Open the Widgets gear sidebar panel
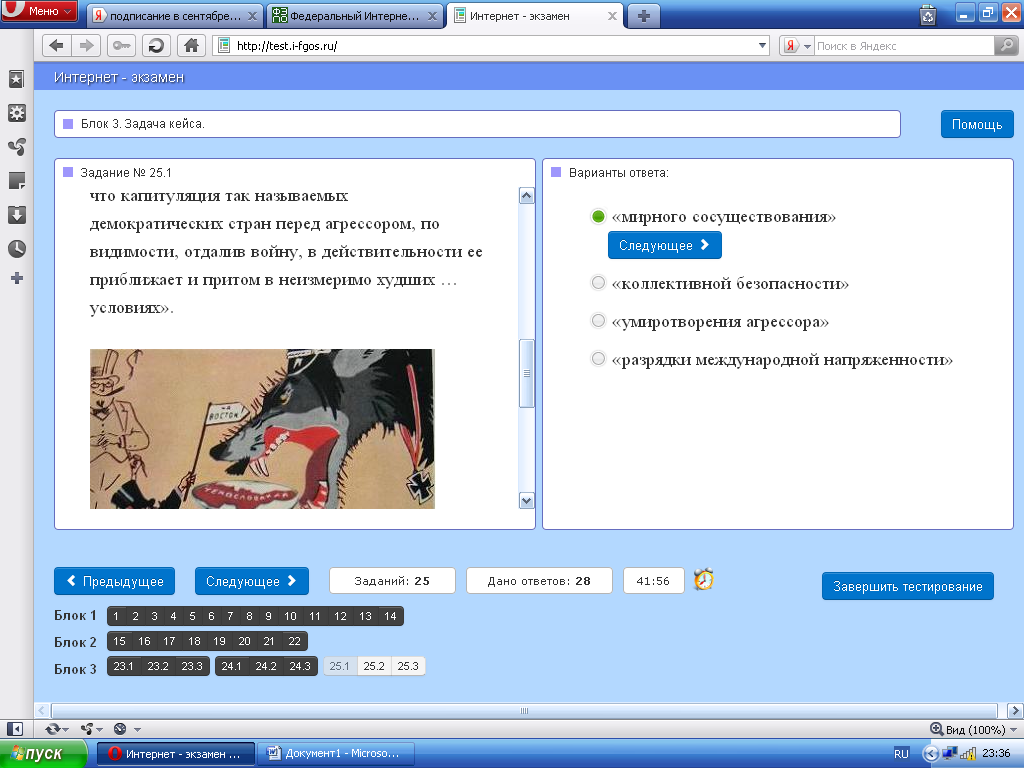This screenshot has width=1024, height=768. pos(16,113)
